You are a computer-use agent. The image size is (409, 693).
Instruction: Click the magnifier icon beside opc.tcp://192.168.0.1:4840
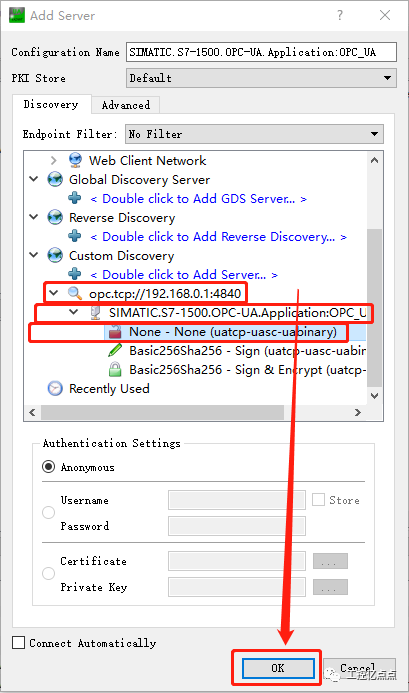tap(75, 293)
